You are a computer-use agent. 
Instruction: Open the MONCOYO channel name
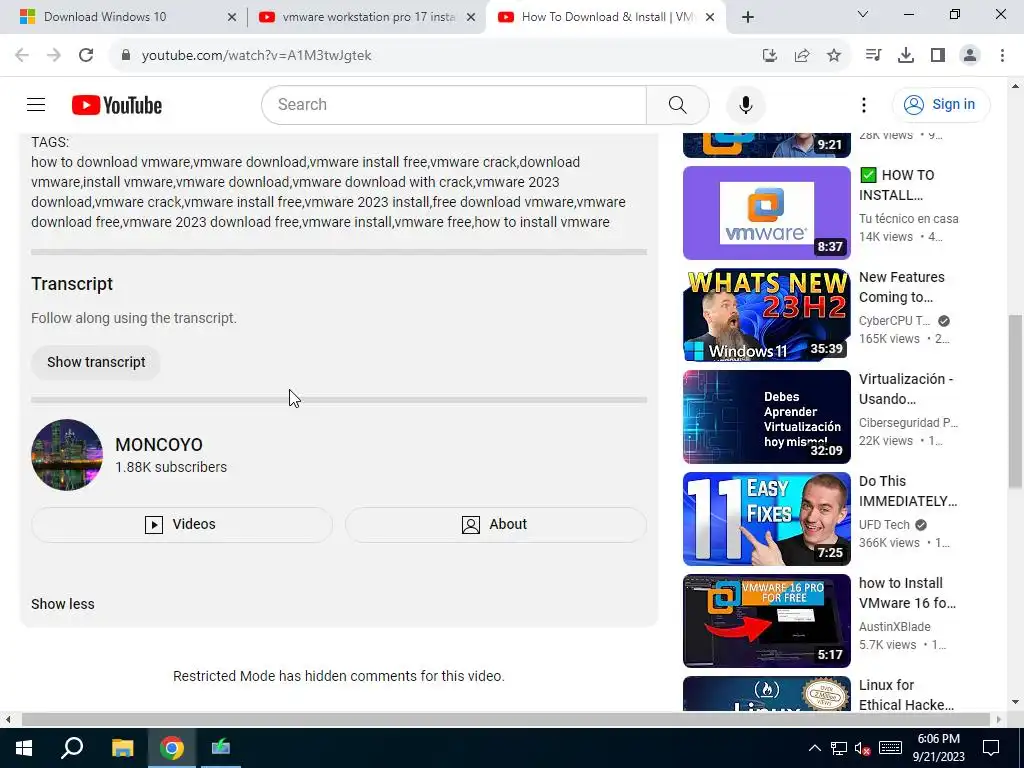point(159,445)
